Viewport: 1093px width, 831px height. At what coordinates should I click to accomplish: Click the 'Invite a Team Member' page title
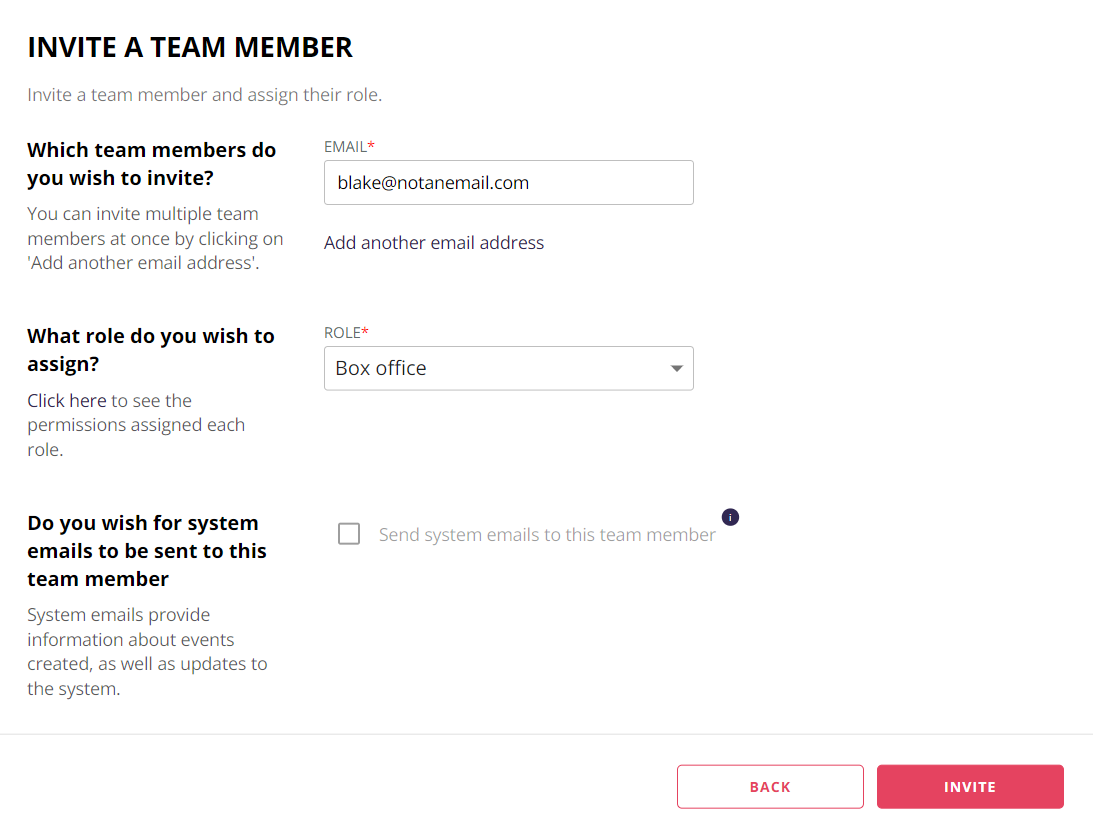(x=190, y=47)
